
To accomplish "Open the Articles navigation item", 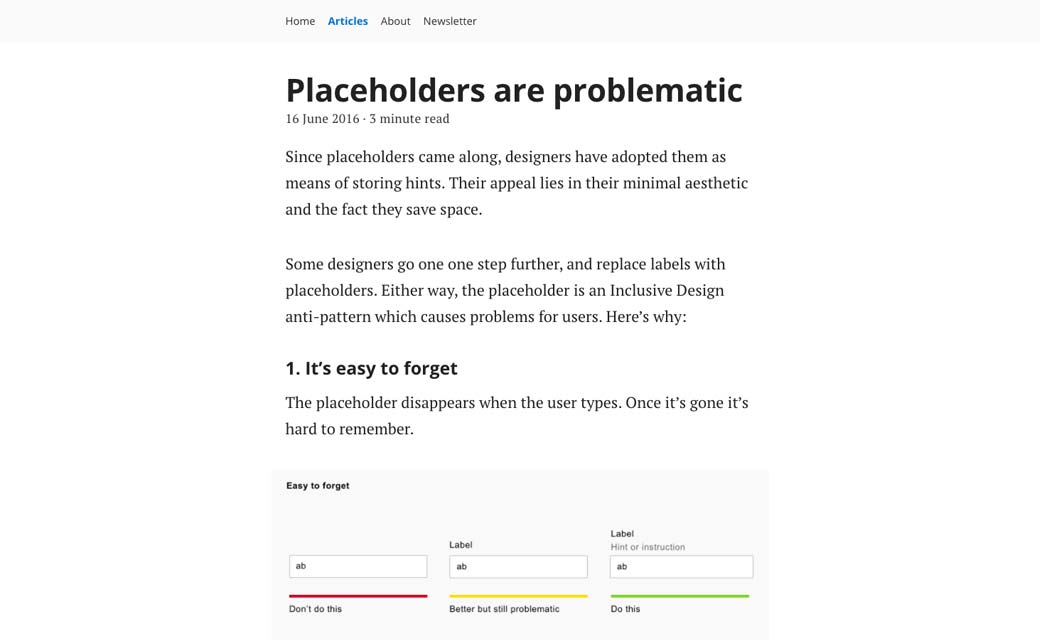I will 348,21.
